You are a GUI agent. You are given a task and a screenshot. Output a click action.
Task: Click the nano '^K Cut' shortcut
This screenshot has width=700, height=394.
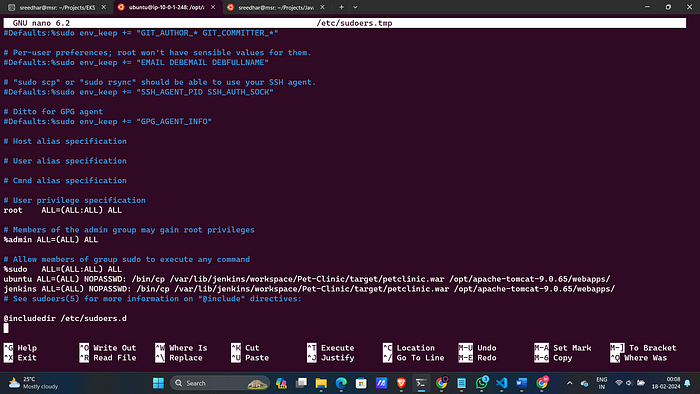click(245, 348)
